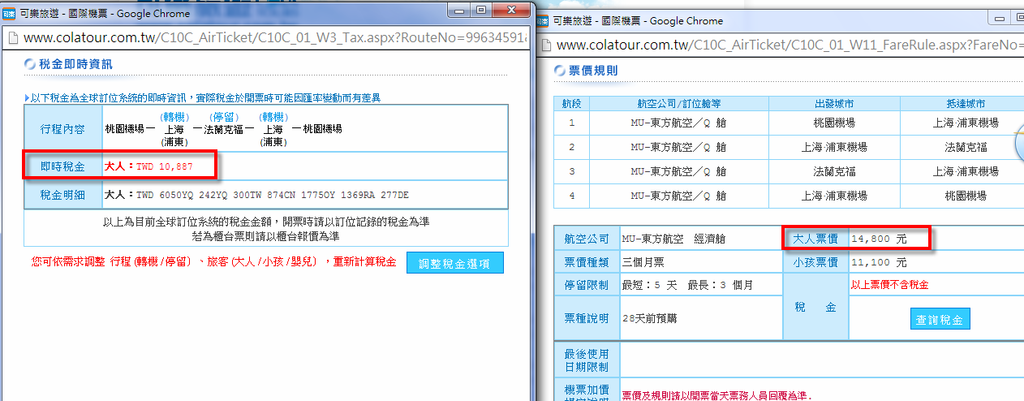Click the value 最短：5 天 最長：3 個月
1024x401 pixels.
[688, 285]
